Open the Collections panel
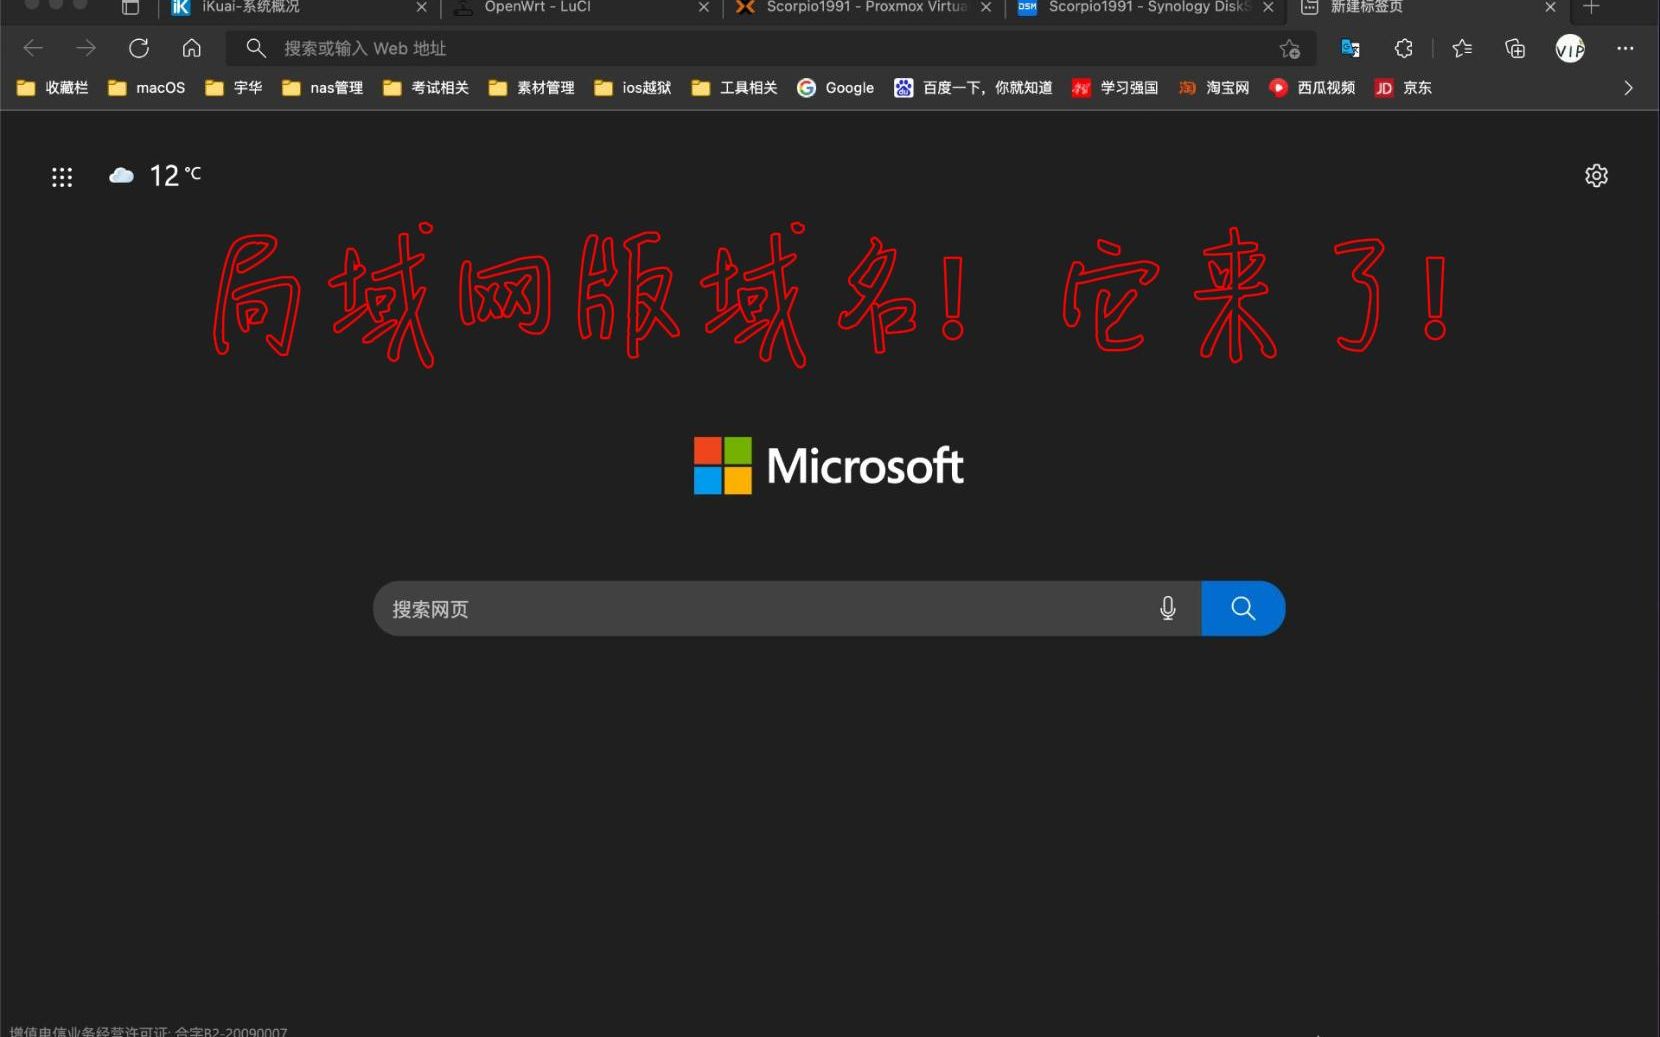 [x=1515, y=48]
